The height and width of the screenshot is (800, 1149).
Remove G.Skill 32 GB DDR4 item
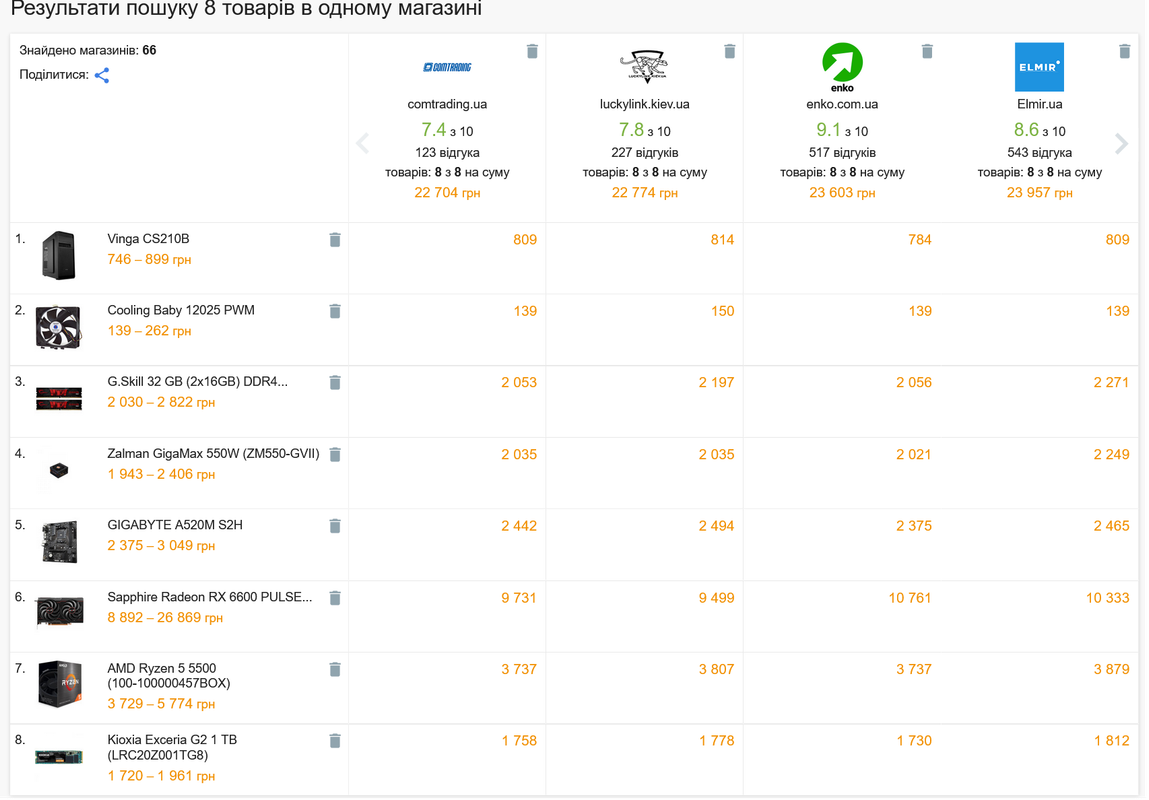336,383
